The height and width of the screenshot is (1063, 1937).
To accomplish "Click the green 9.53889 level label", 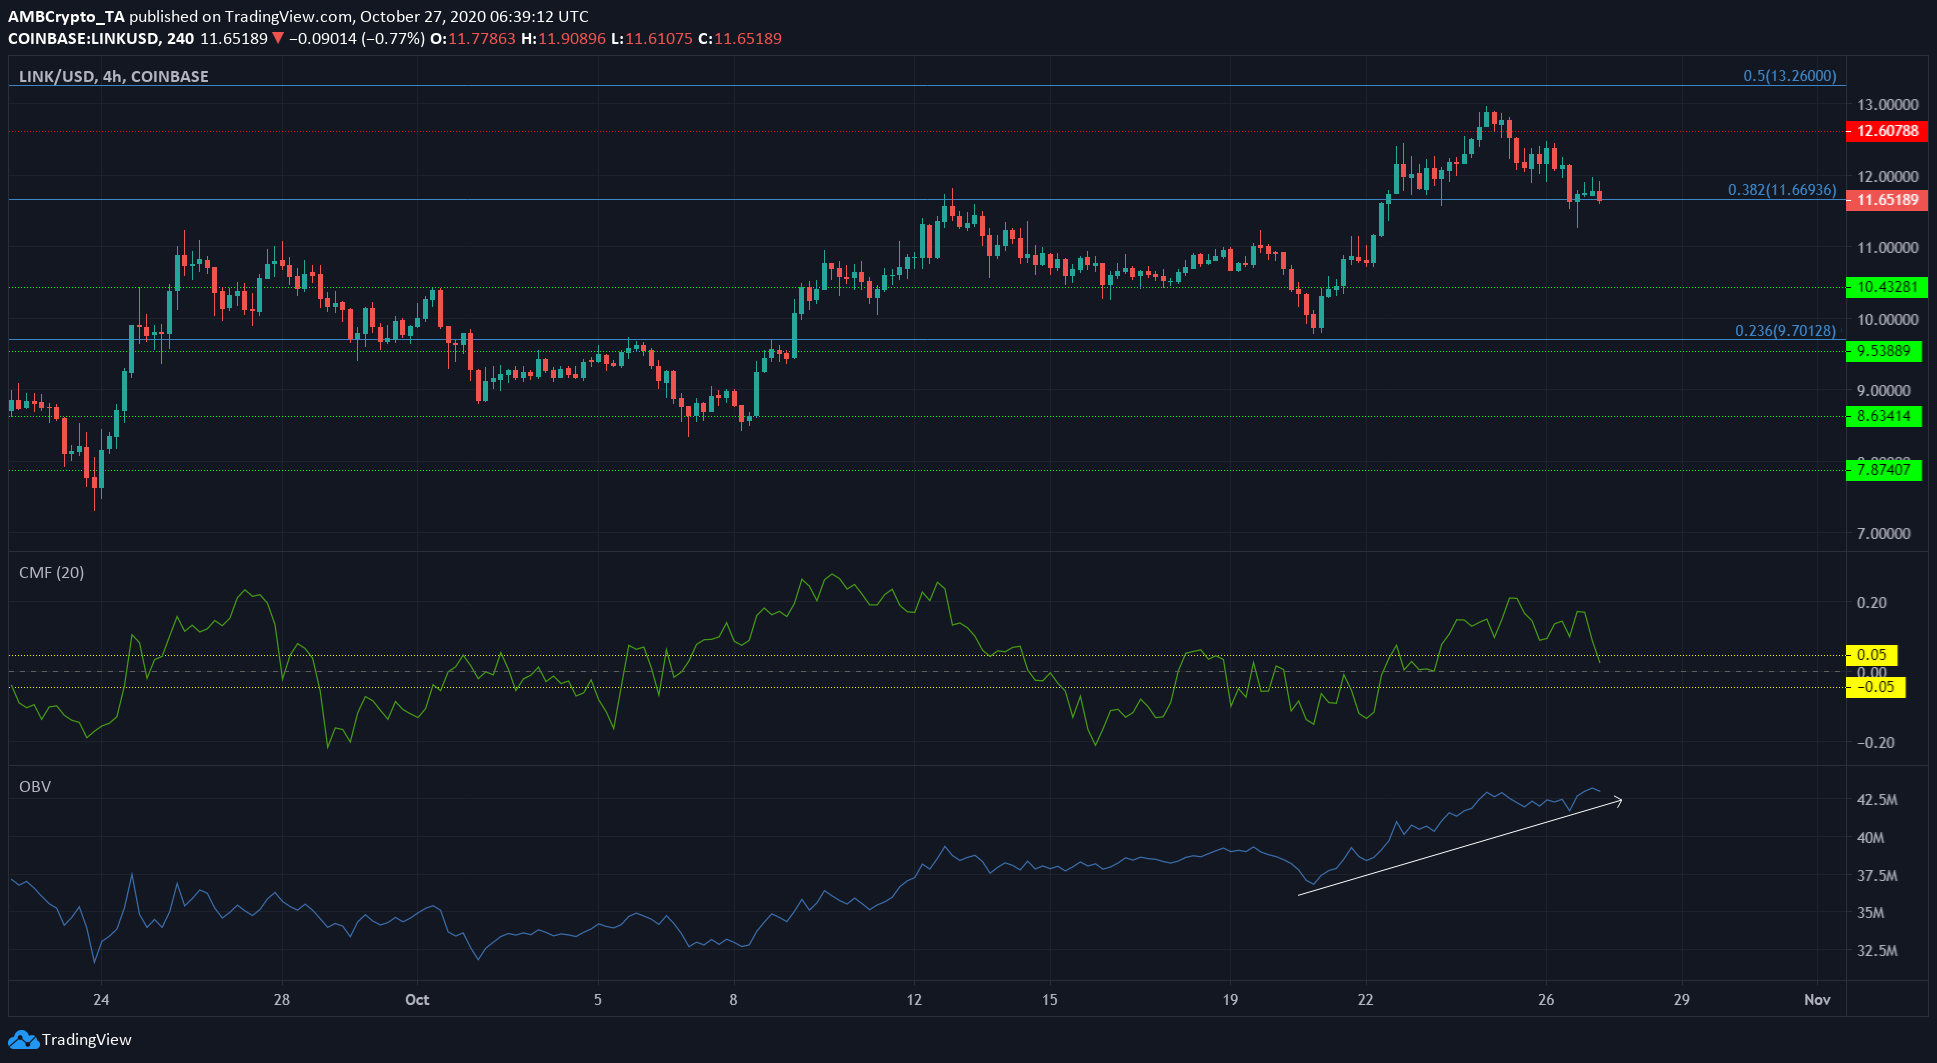I will [x=1884, y=351].
